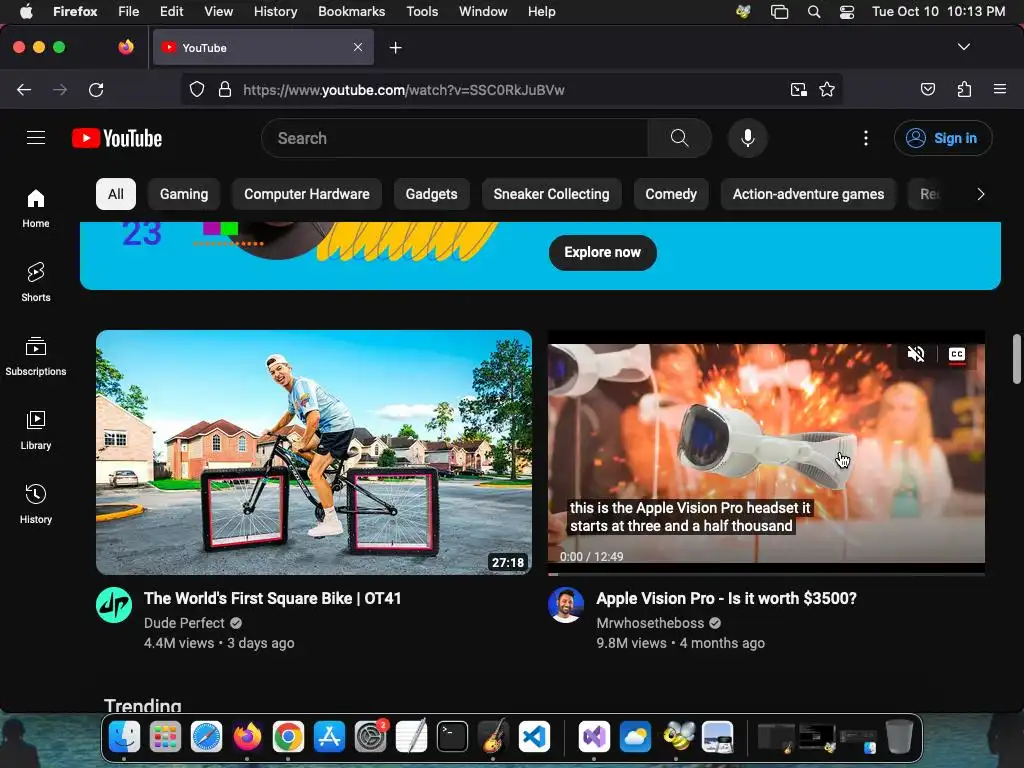Start voice search with microphone icon
This screenshot has width=1024, height=768.
748,138
